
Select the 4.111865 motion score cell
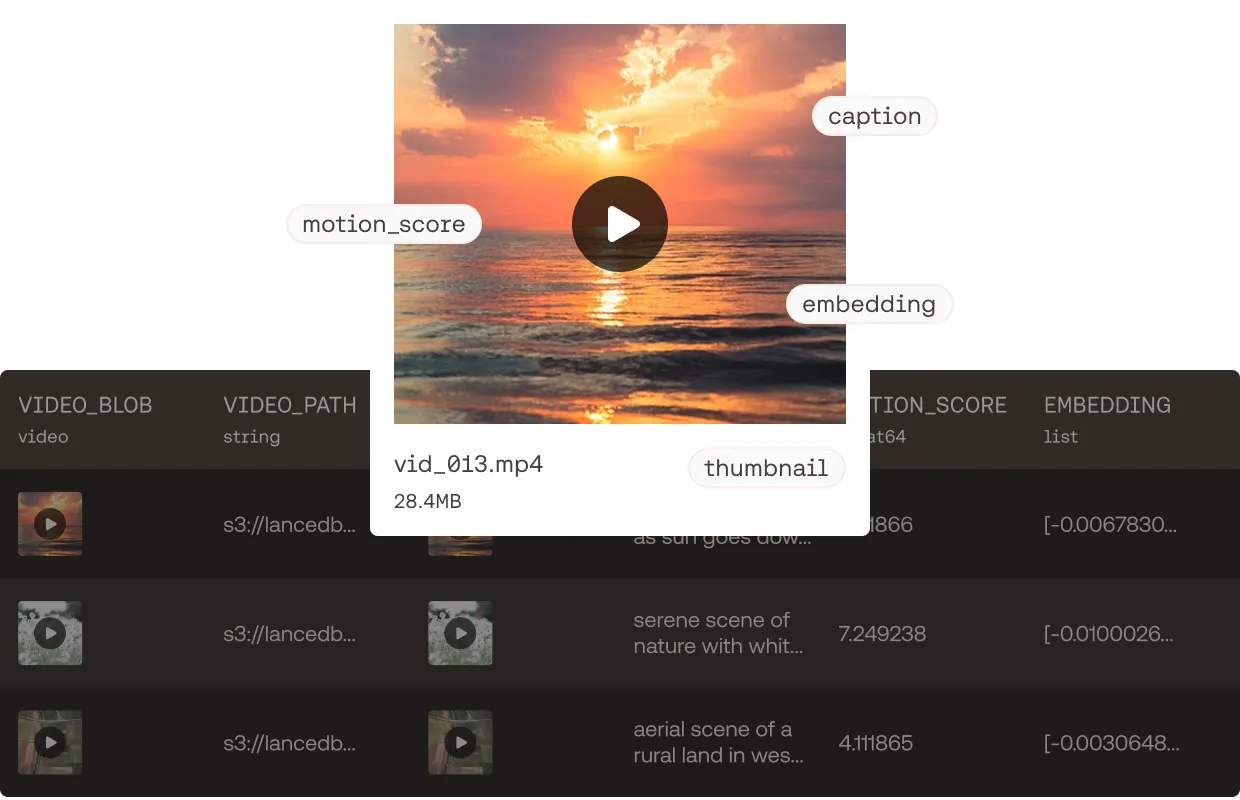tap(876, 743)
